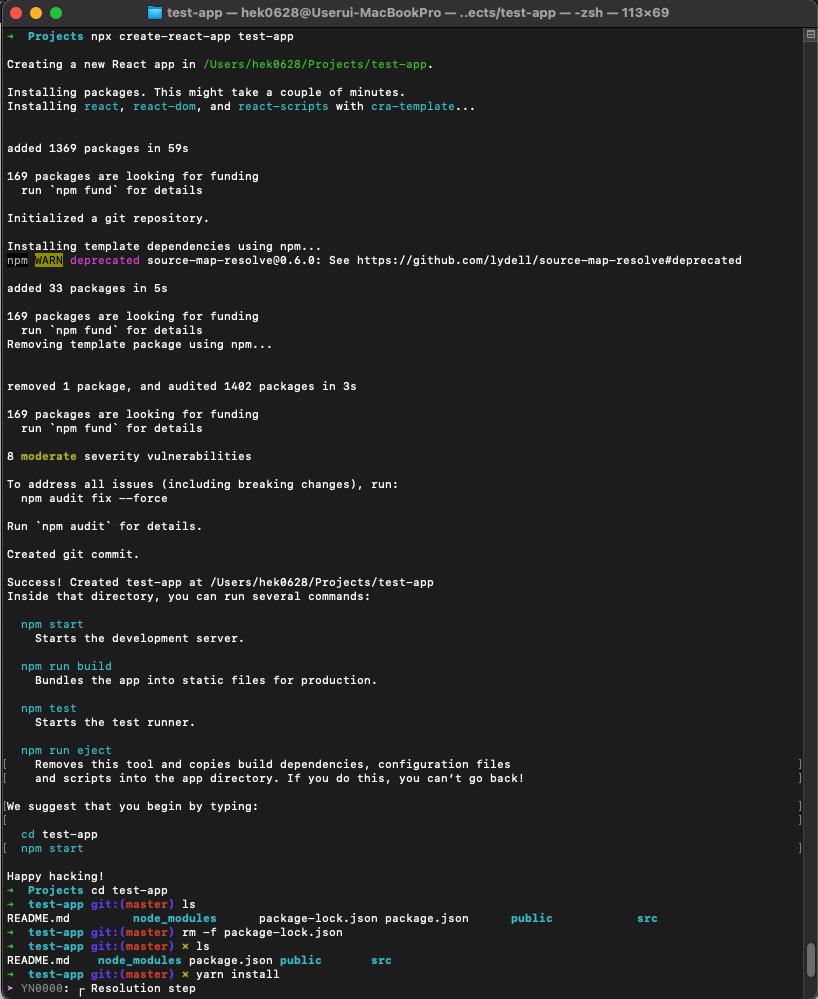
Task: Click the yellow 'moderate' severity word
Action: point(48,456)
